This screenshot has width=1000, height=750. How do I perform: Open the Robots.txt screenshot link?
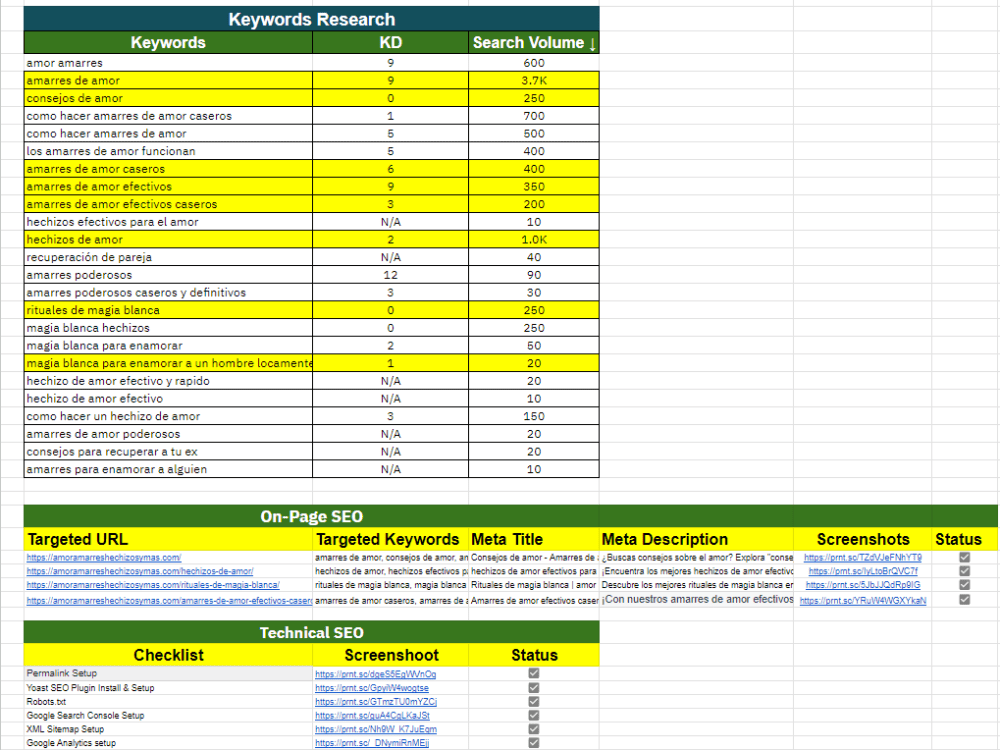pyautogui.click(x=376, y=702)
